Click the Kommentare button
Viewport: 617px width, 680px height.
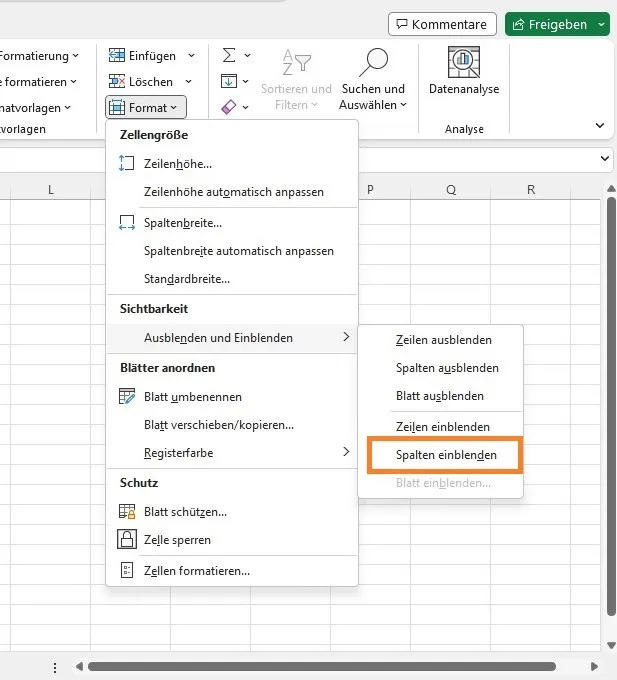click(x=443, y=24)
